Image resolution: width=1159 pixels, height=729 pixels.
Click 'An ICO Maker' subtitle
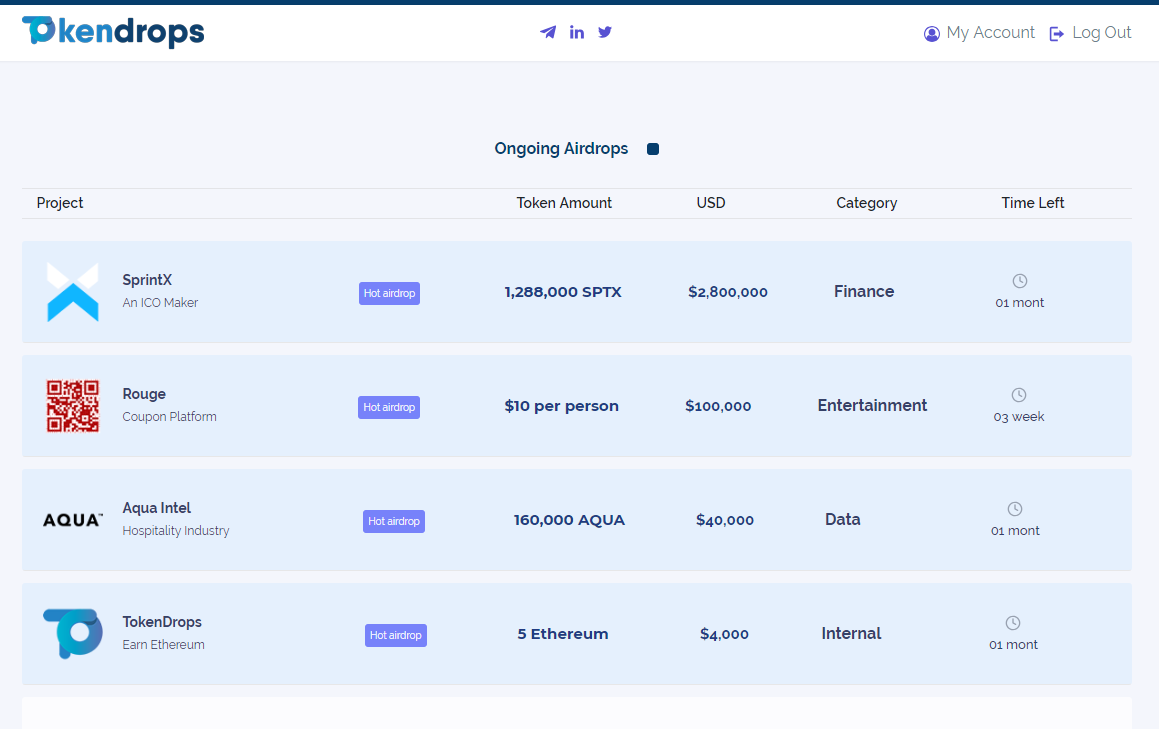coord(160,302)
